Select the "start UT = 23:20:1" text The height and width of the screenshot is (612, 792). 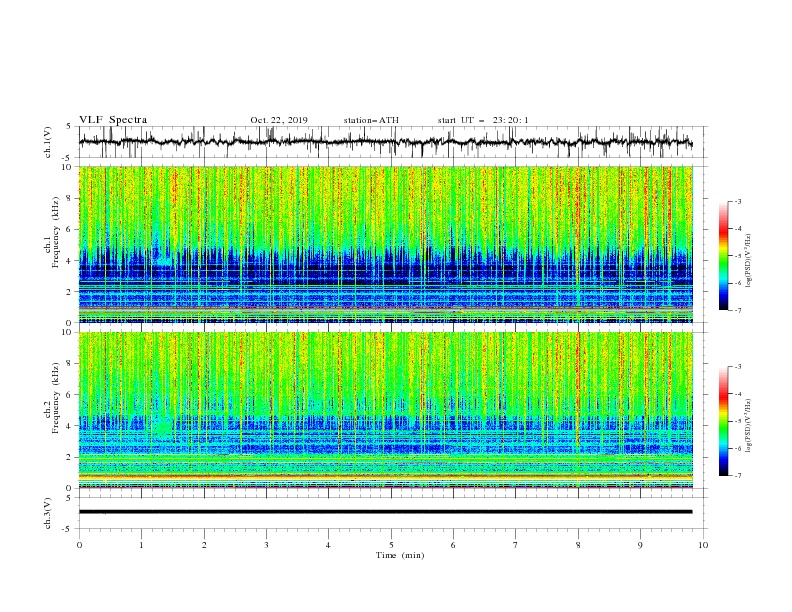[x=483, y=120]
